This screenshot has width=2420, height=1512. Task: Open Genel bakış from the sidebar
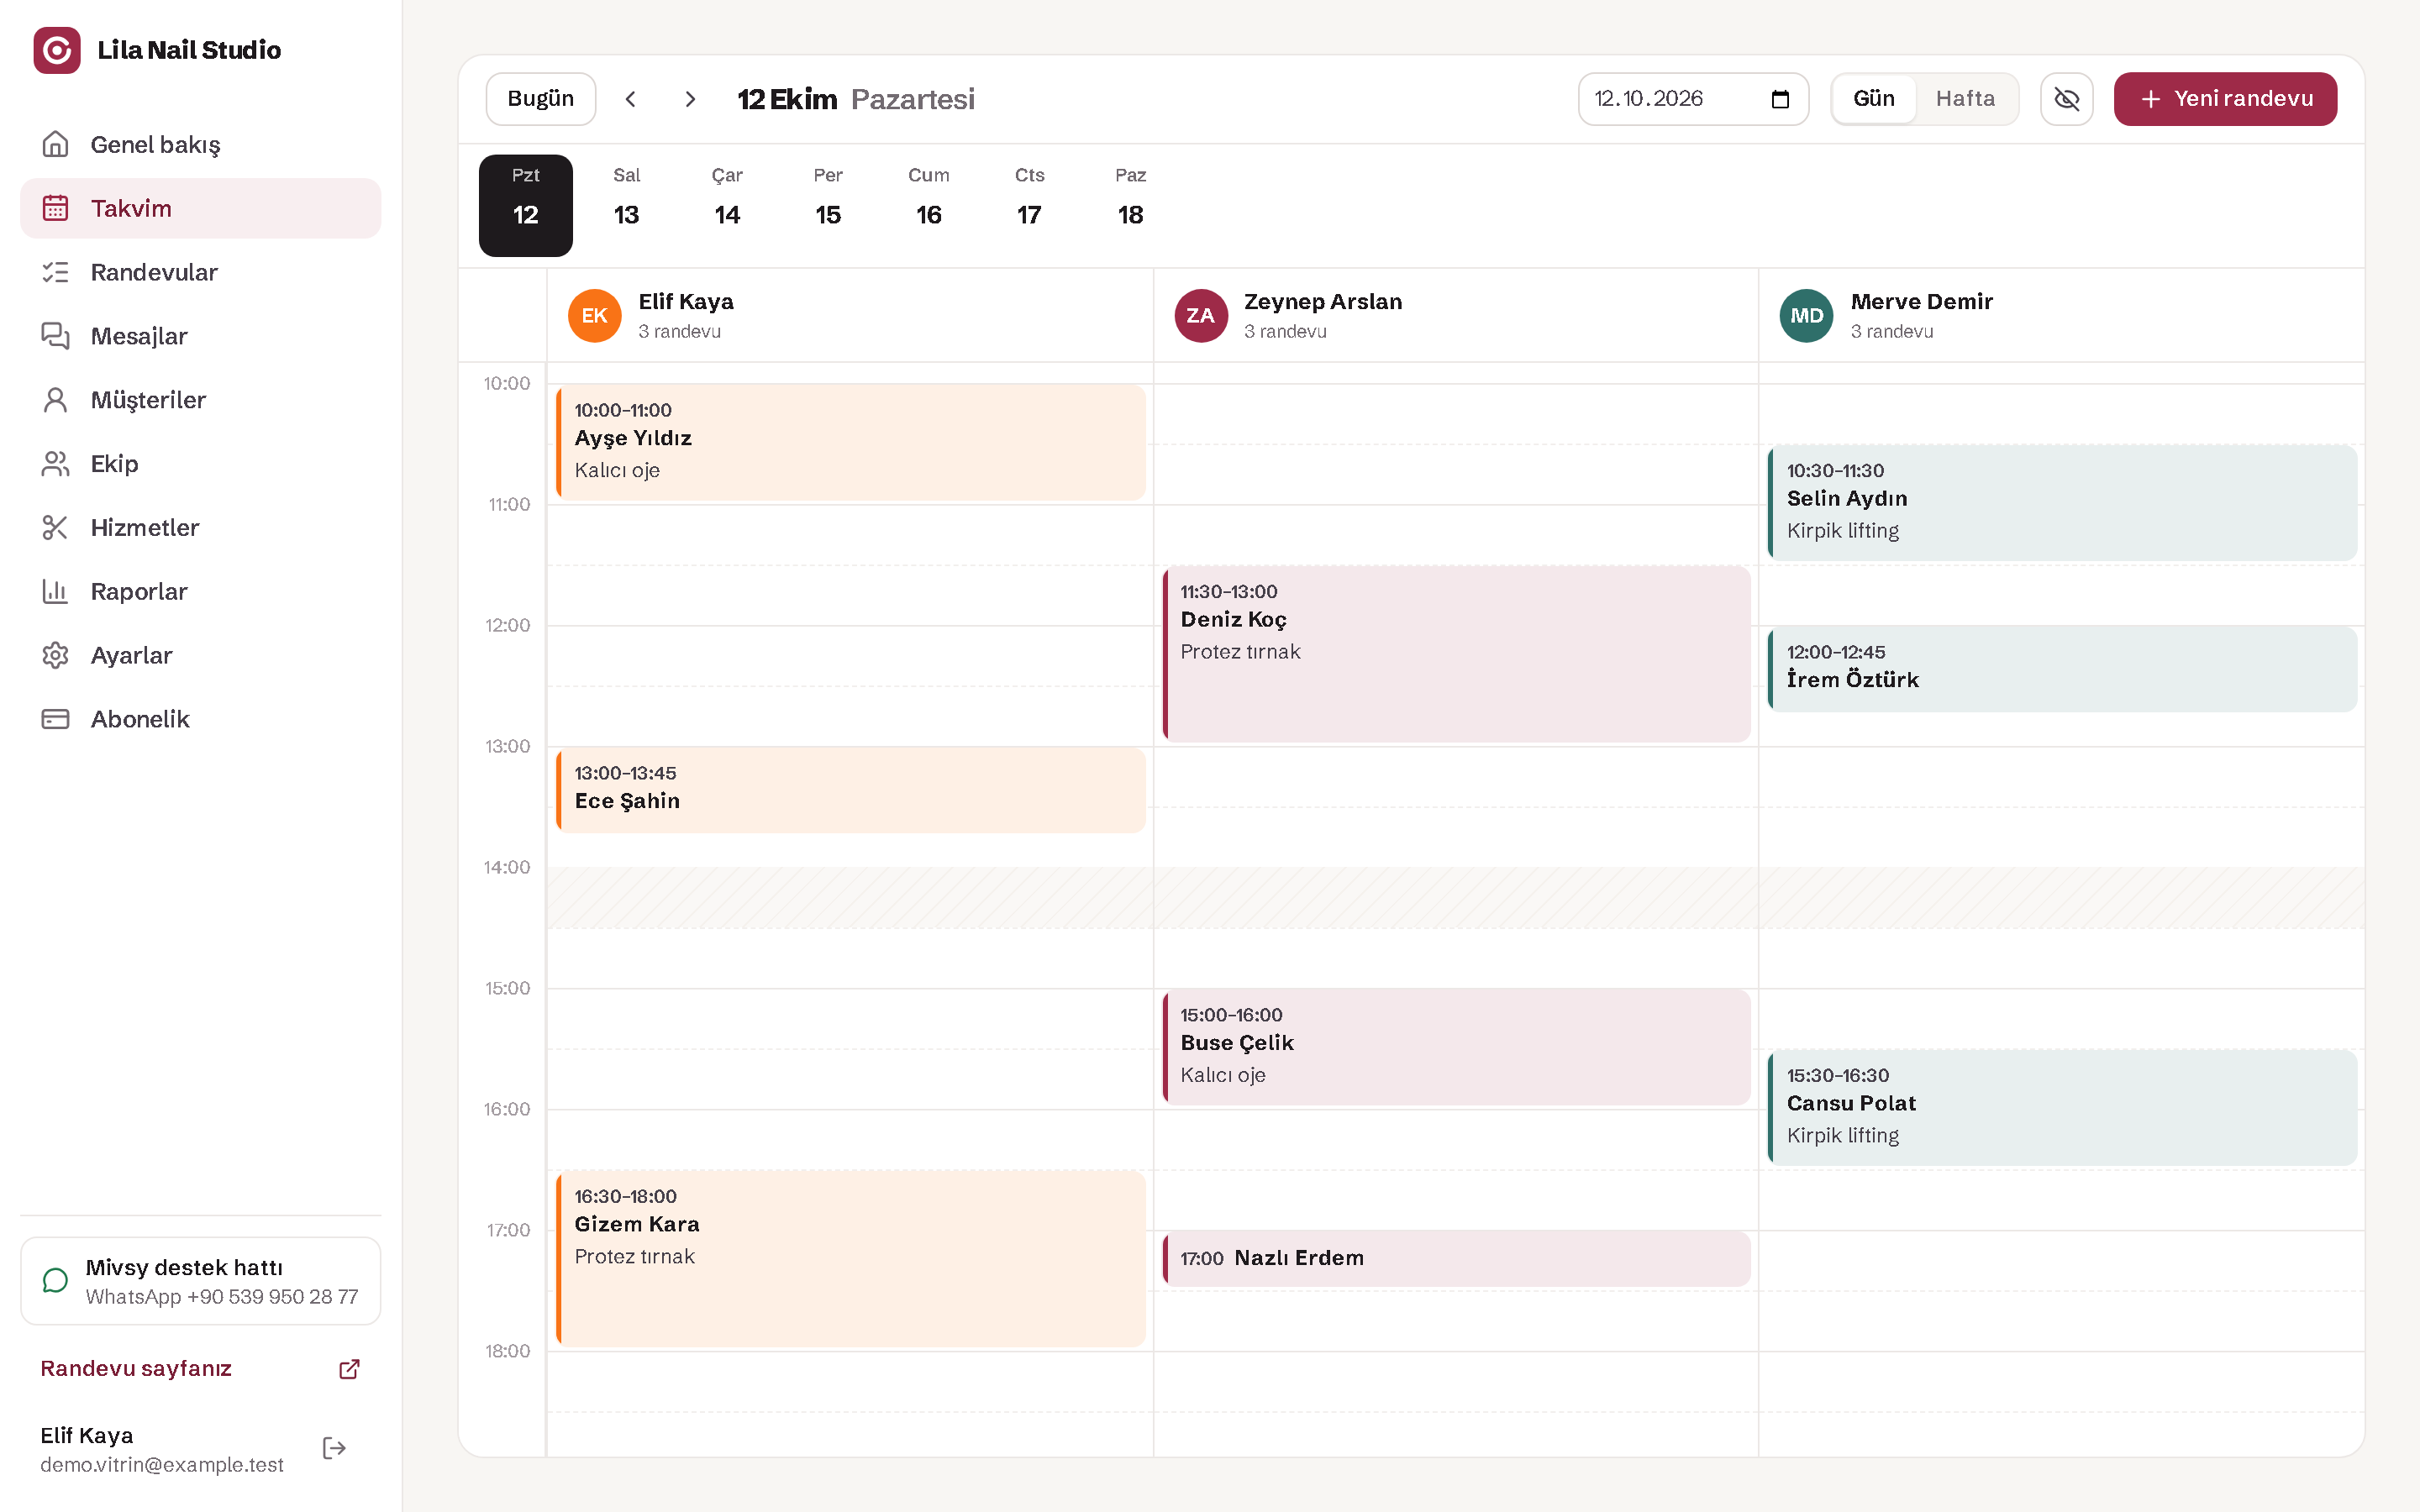[200, 144]
